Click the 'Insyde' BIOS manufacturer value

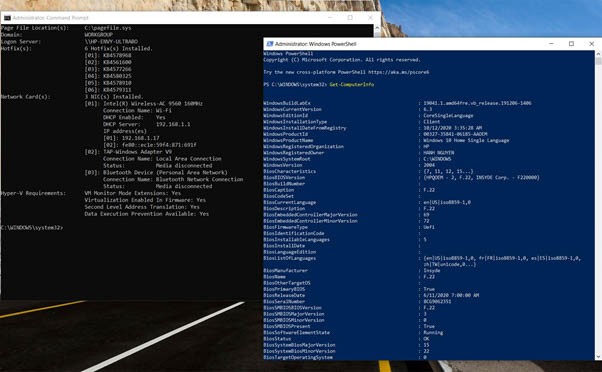(432, 270)
